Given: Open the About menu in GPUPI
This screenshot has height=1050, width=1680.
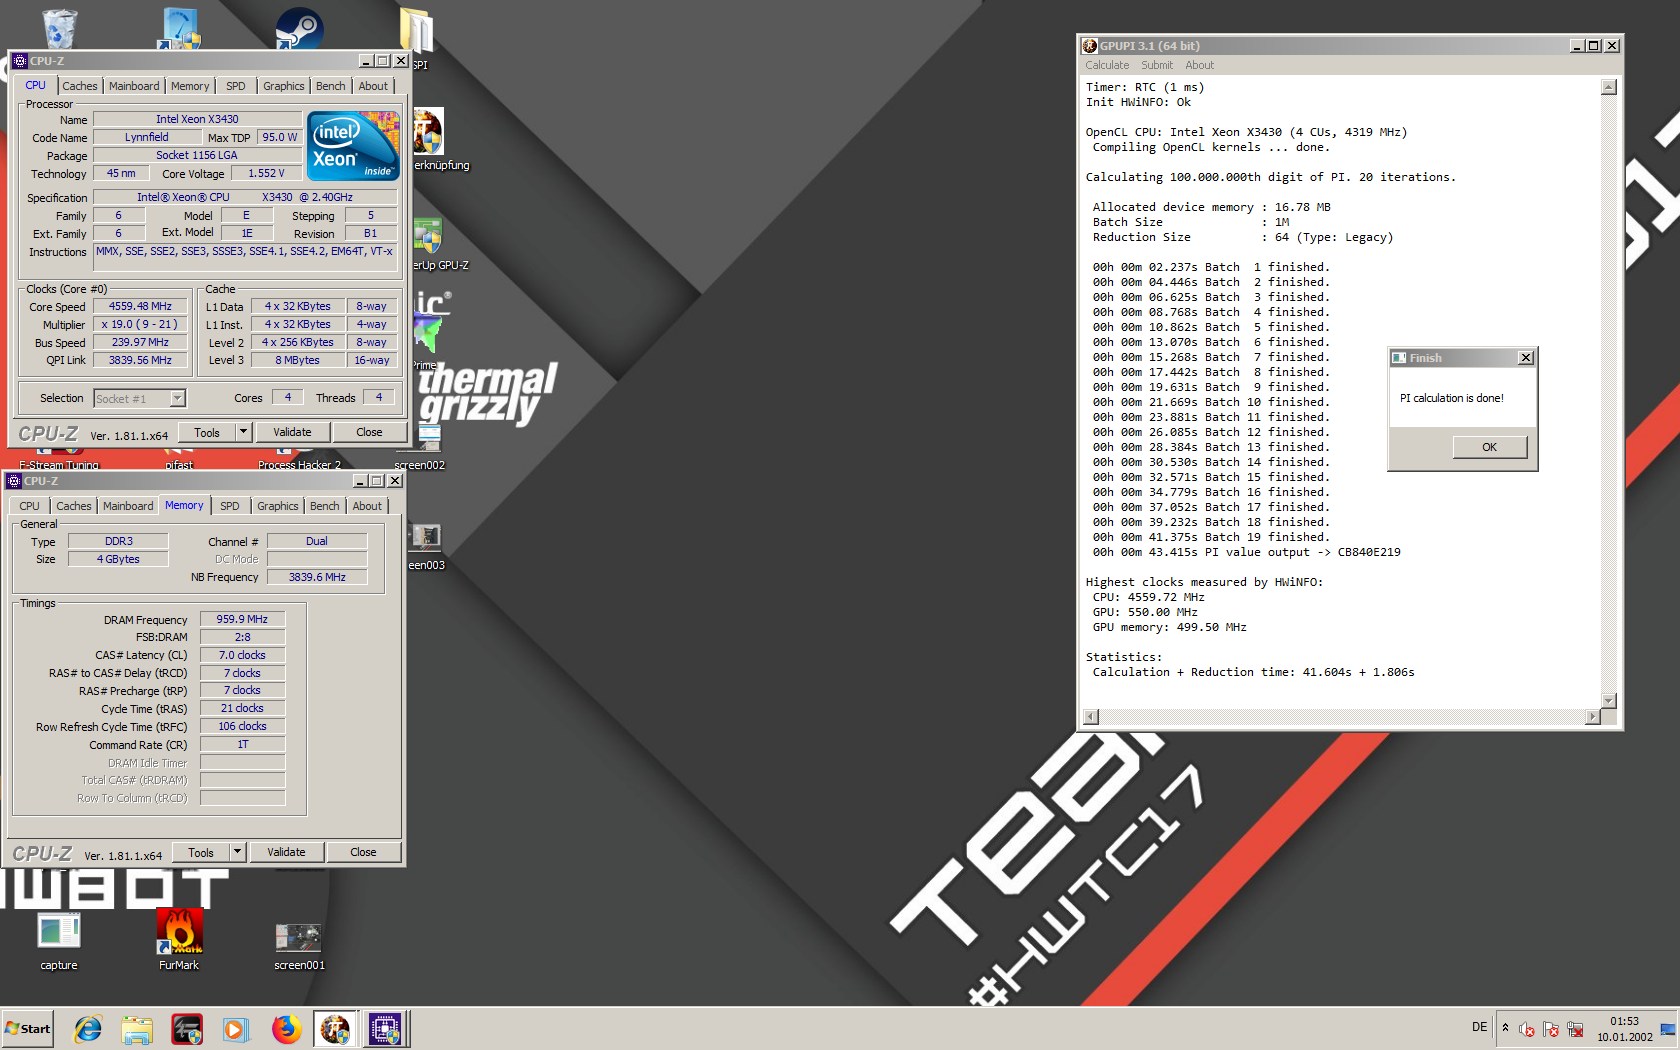Looking at the screenshot, I should 1199,65.
